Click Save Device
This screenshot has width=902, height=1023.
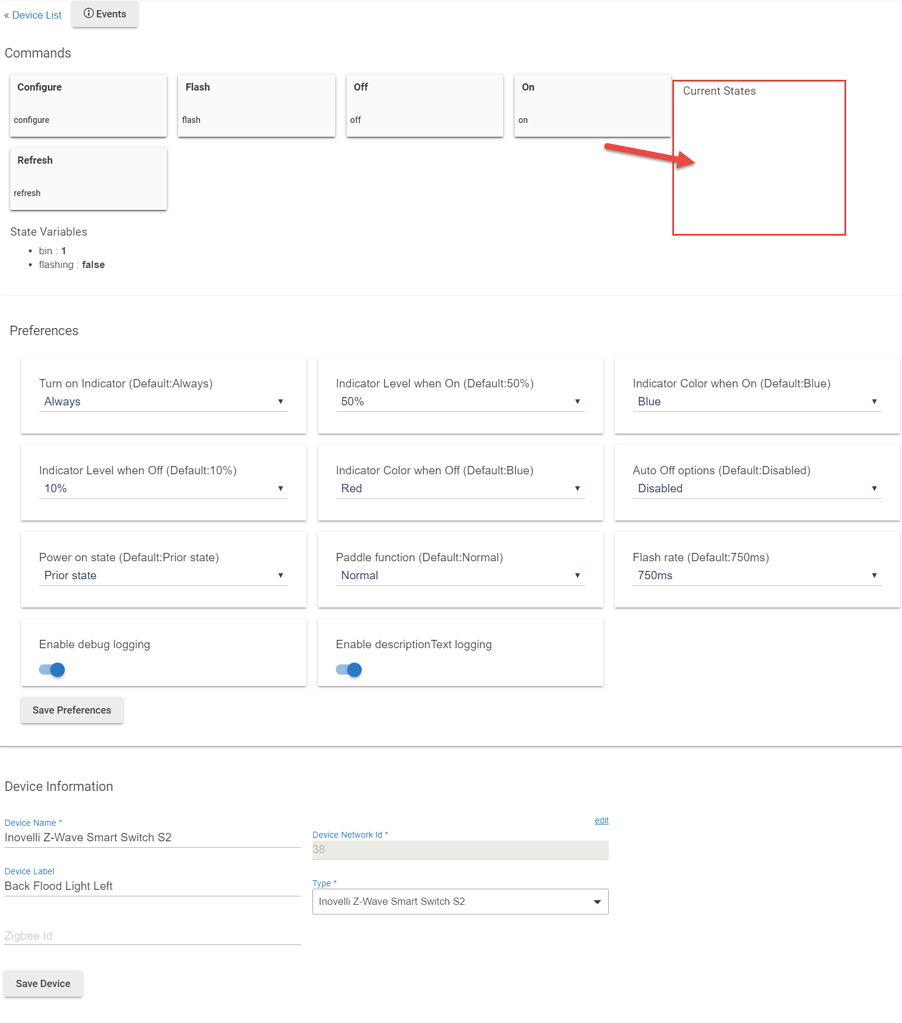pos(42,983)
